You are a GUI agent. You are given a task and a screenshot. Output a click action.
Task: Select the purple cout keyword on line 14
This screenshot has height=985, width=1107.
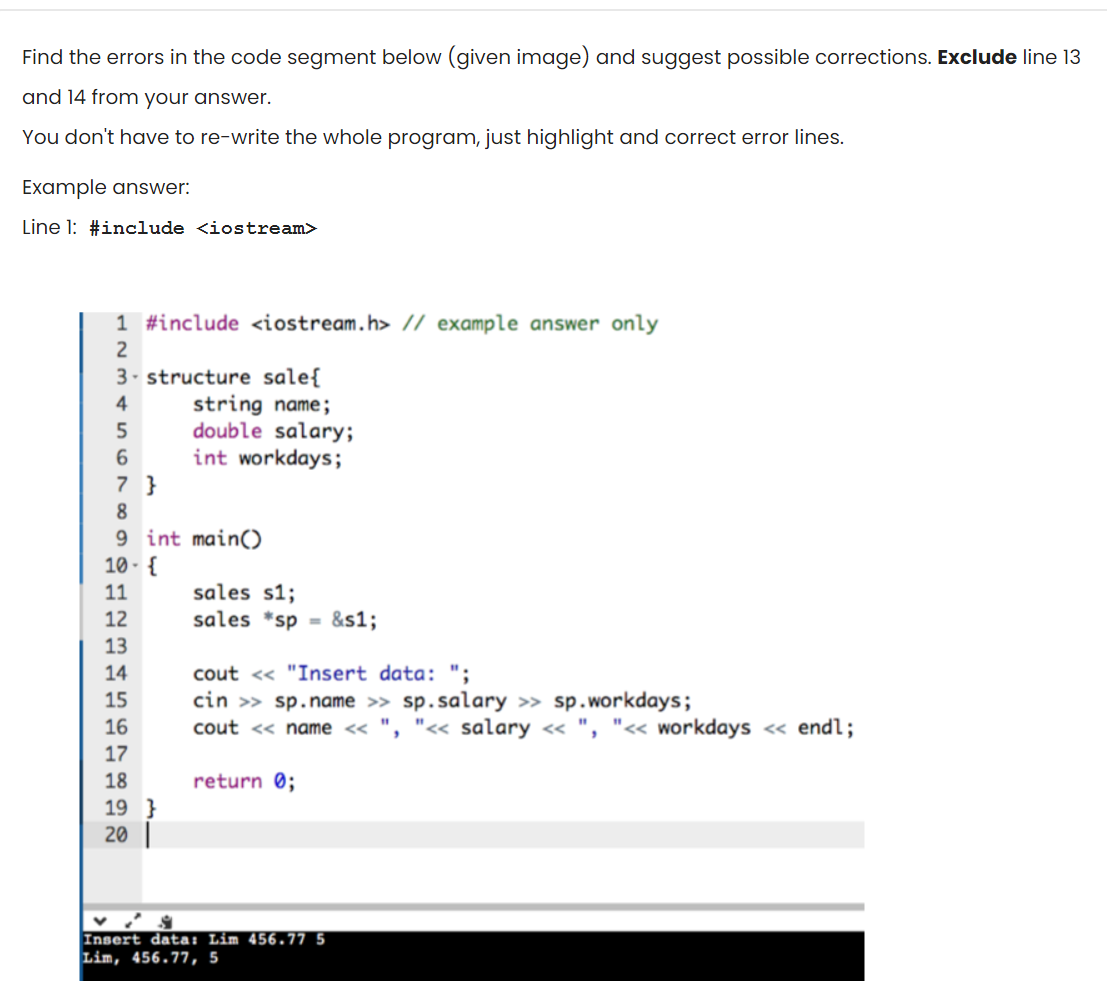[214, 673]
